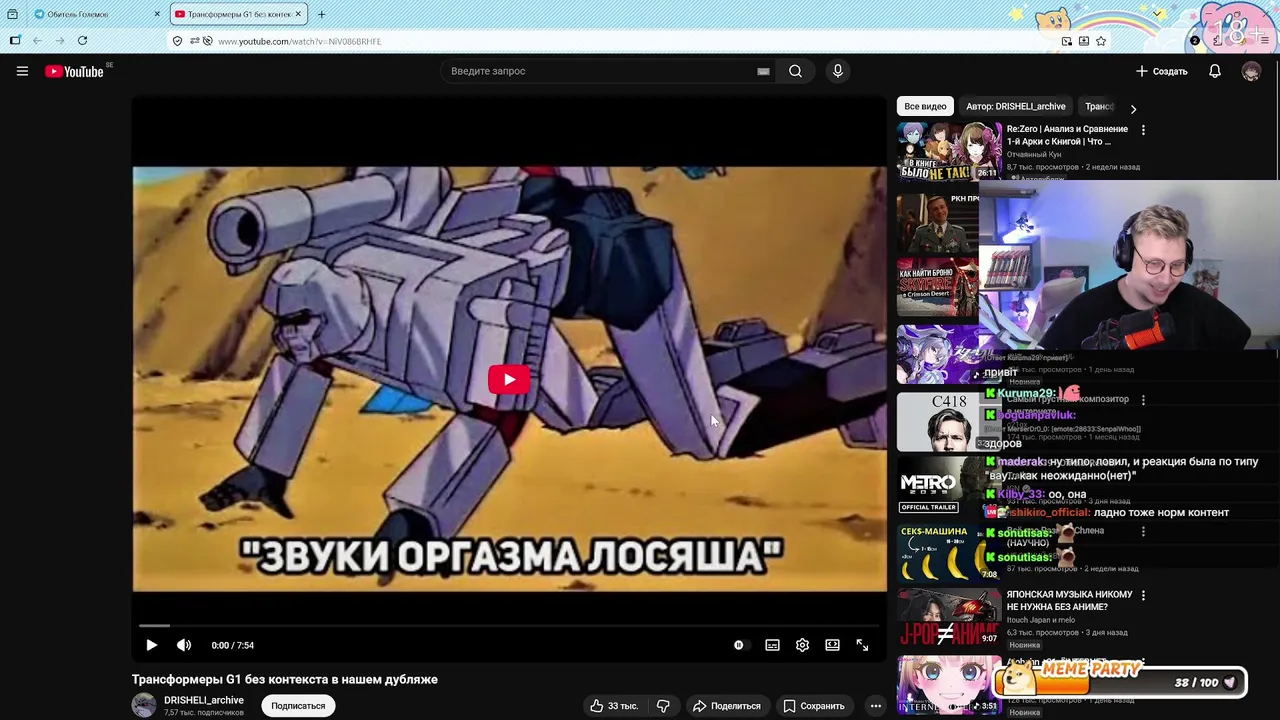Viewport: 1280px width, 720px height.
Task: Click the save-page icon in address bar
Action: click(x=1084, y=41)
